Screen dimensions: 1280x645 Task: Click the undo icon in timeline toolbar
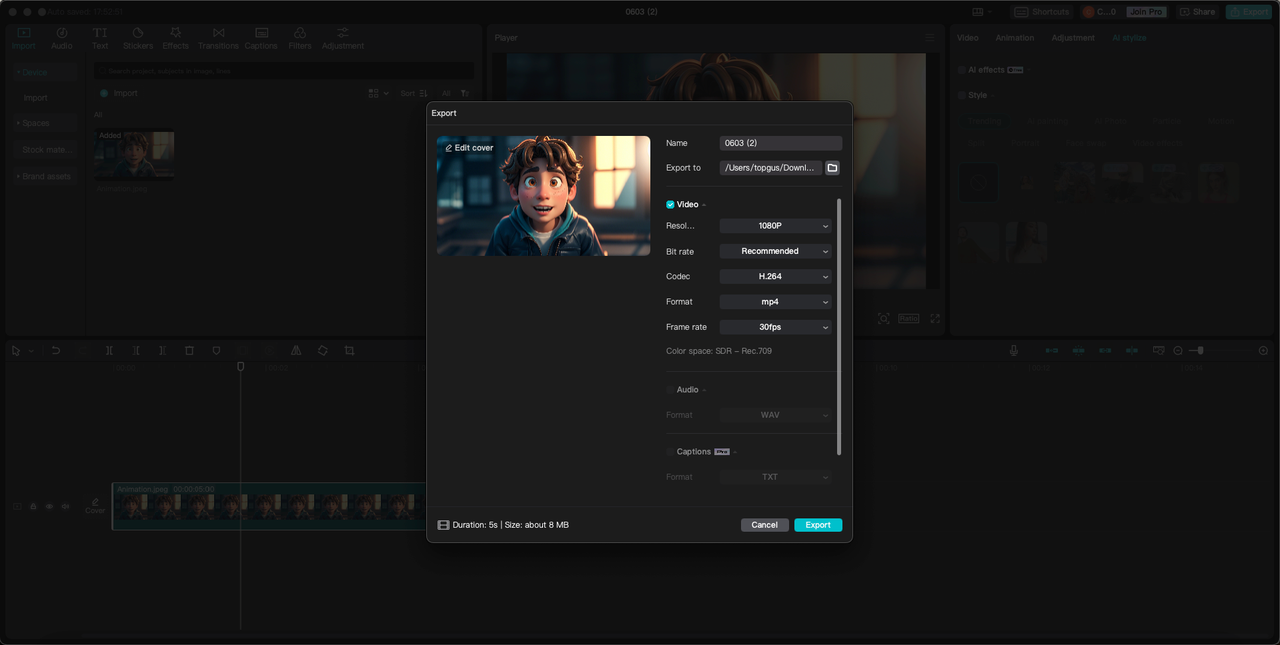(56, 351)
